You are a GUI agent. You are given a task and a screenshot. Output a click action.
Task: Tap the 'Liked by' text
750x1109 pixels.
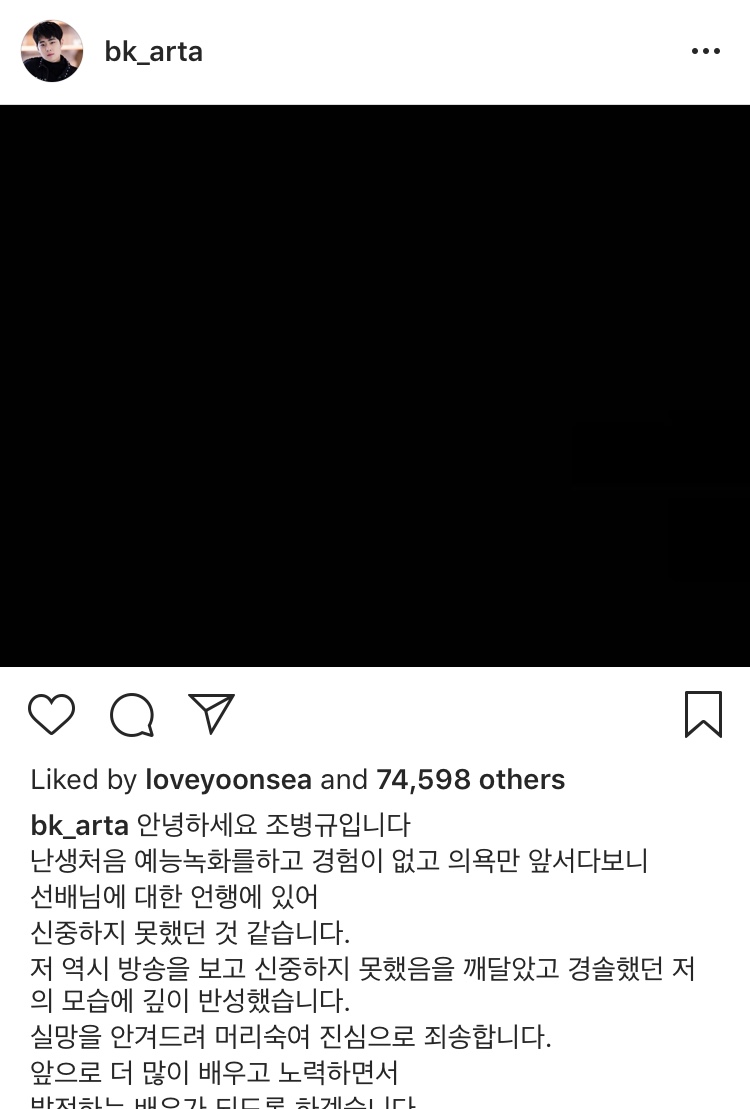83,779
